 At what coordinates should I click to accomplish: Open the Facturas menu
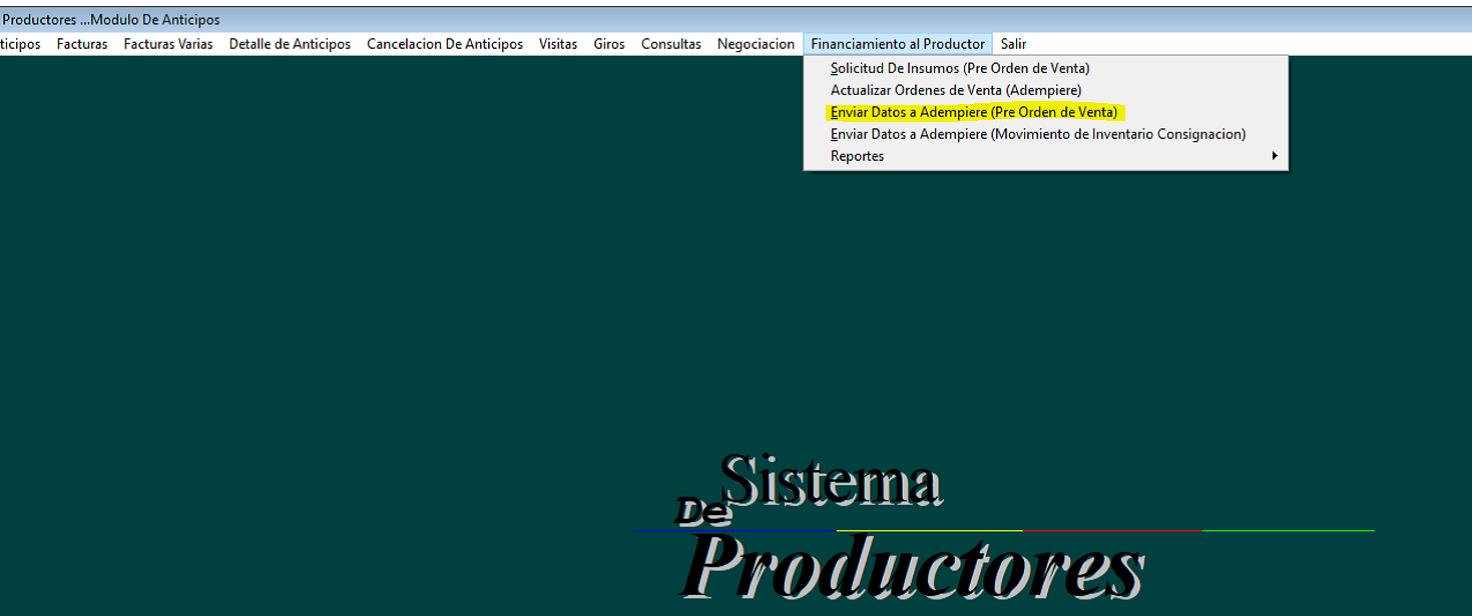click(82, 44)
